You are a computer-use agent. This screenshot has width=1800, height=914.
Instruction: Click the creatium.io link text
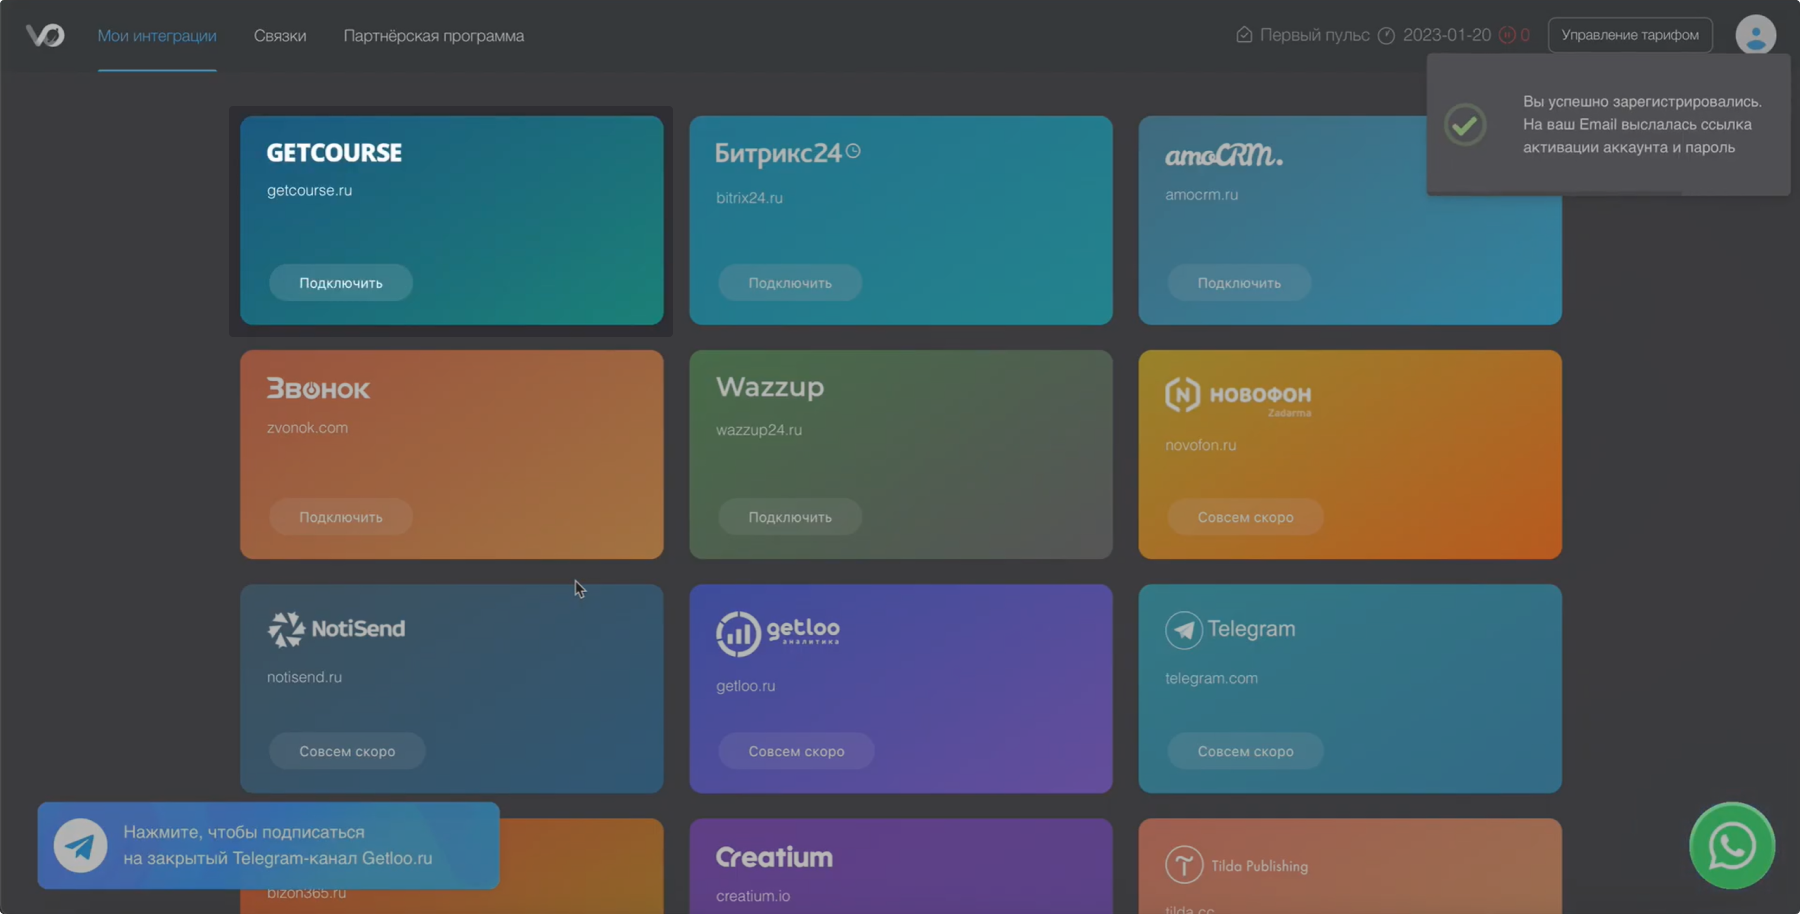click(x=753, y=896)
